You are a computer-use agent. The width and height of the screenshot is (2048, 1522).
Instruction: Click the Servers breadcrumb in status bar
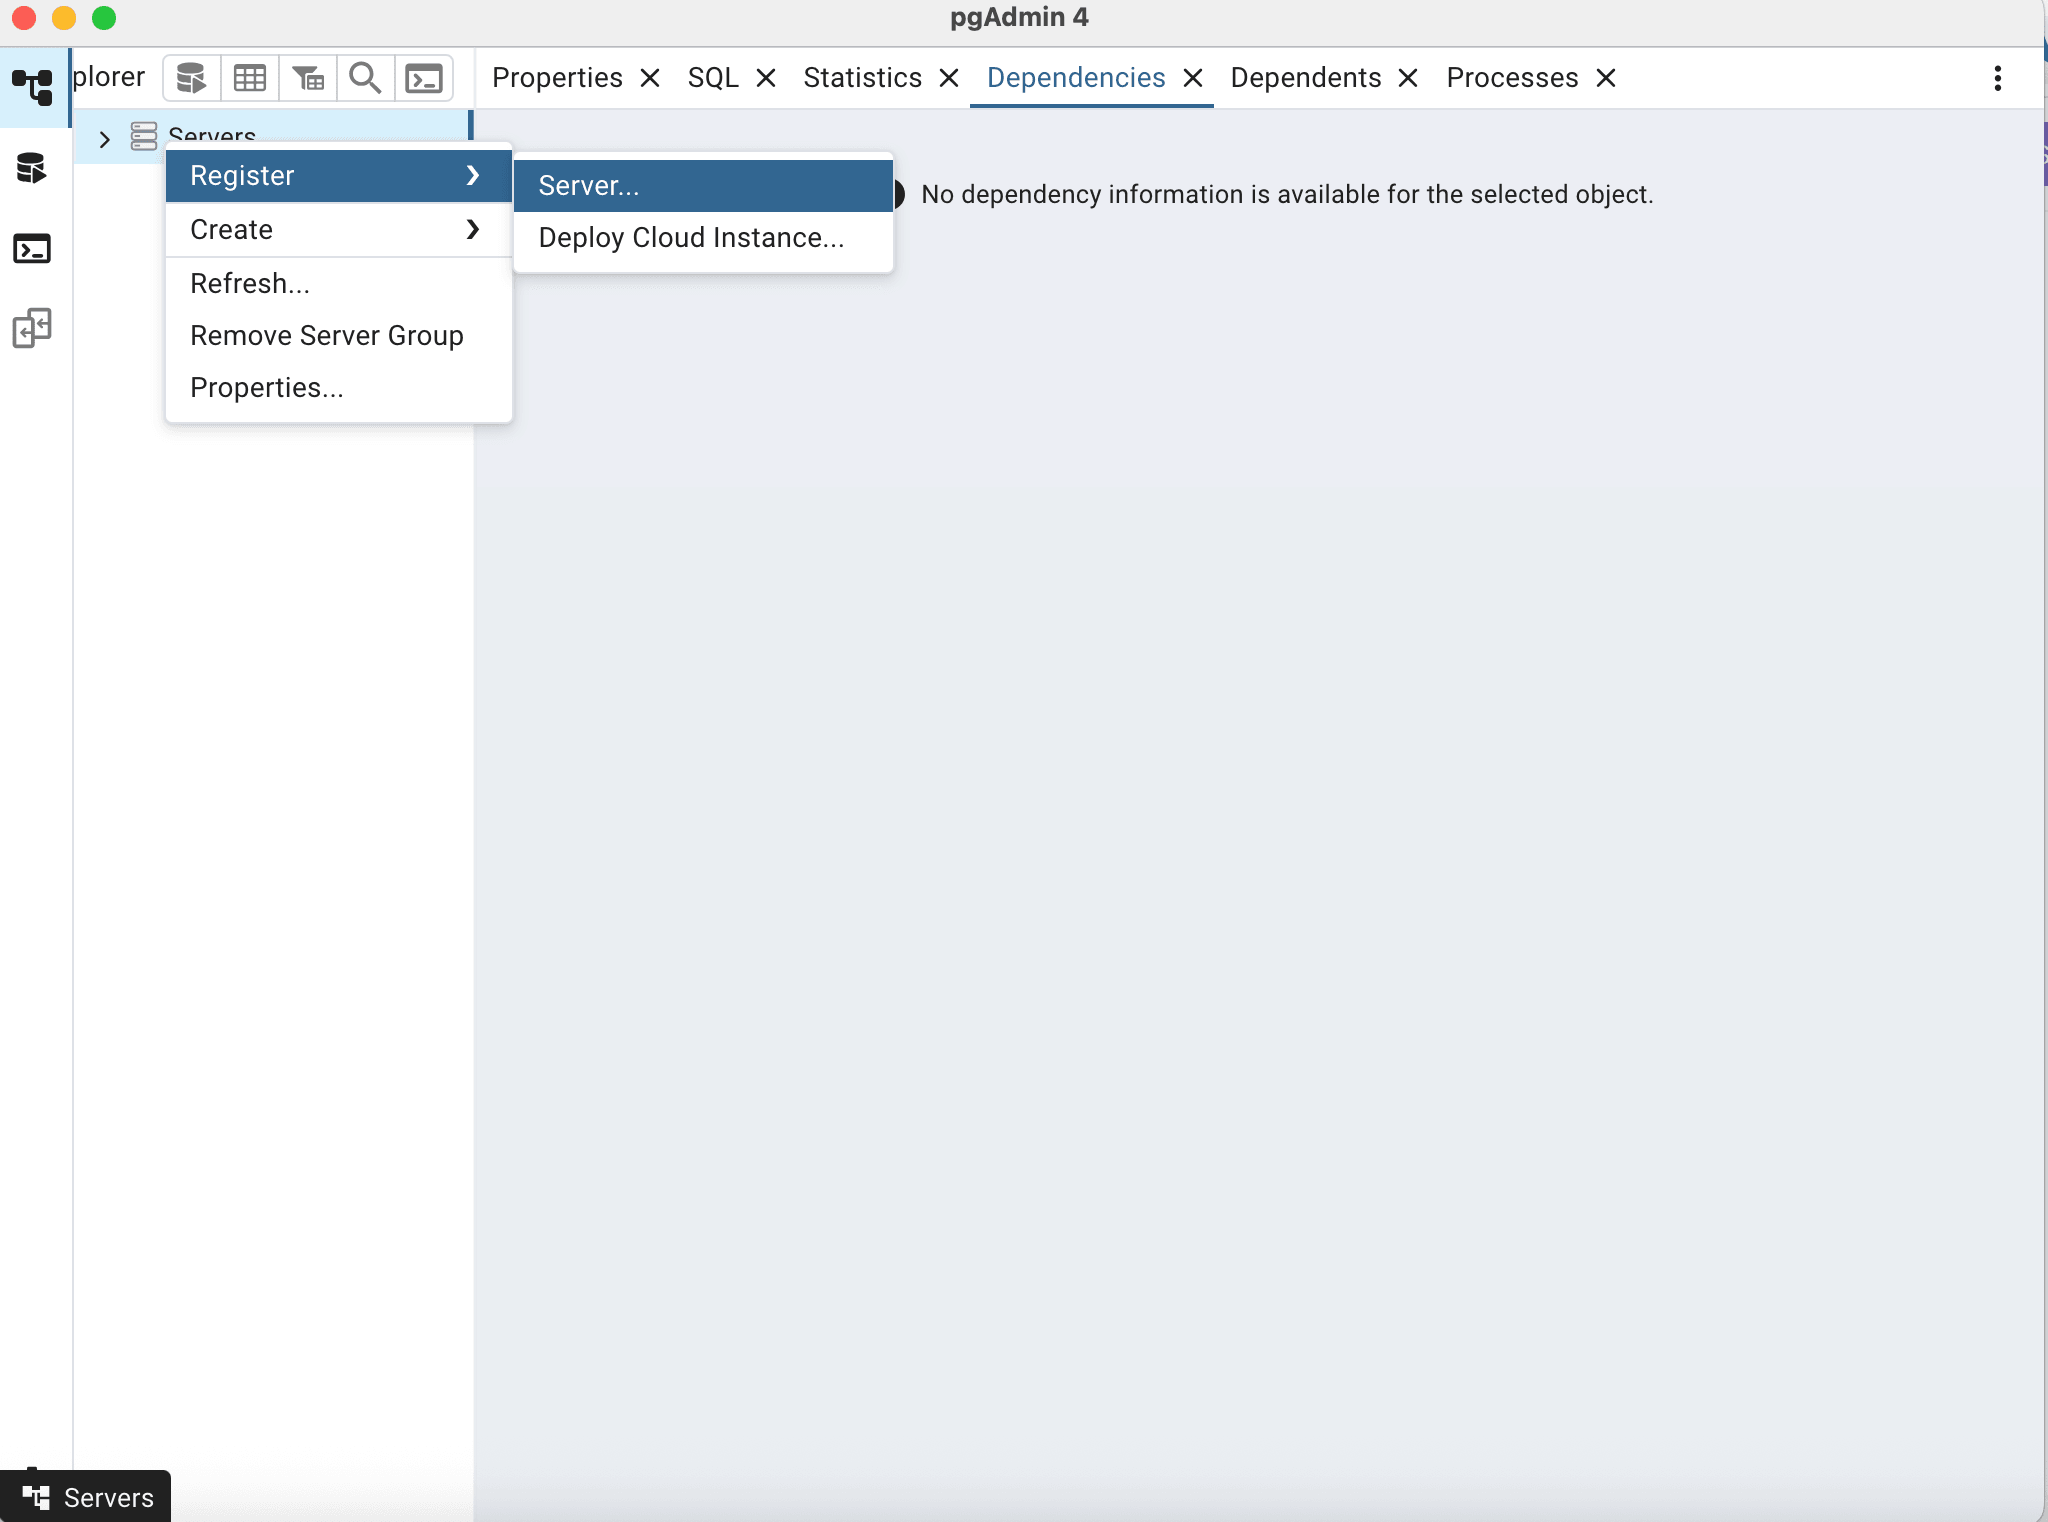point(108,1497)
